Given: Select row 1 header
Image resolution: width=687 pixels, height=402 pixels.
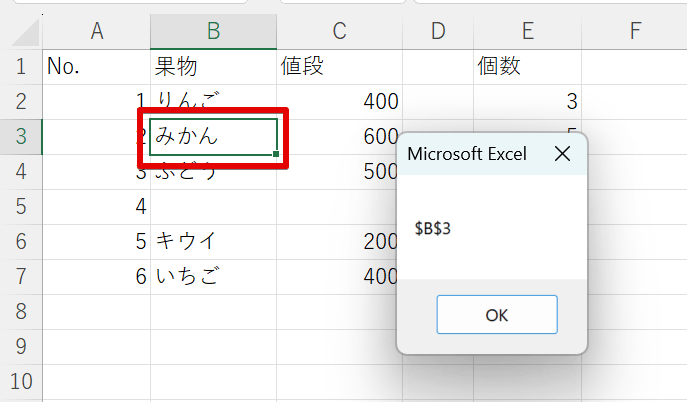Looking at the screenshot, I should point(21,67).
